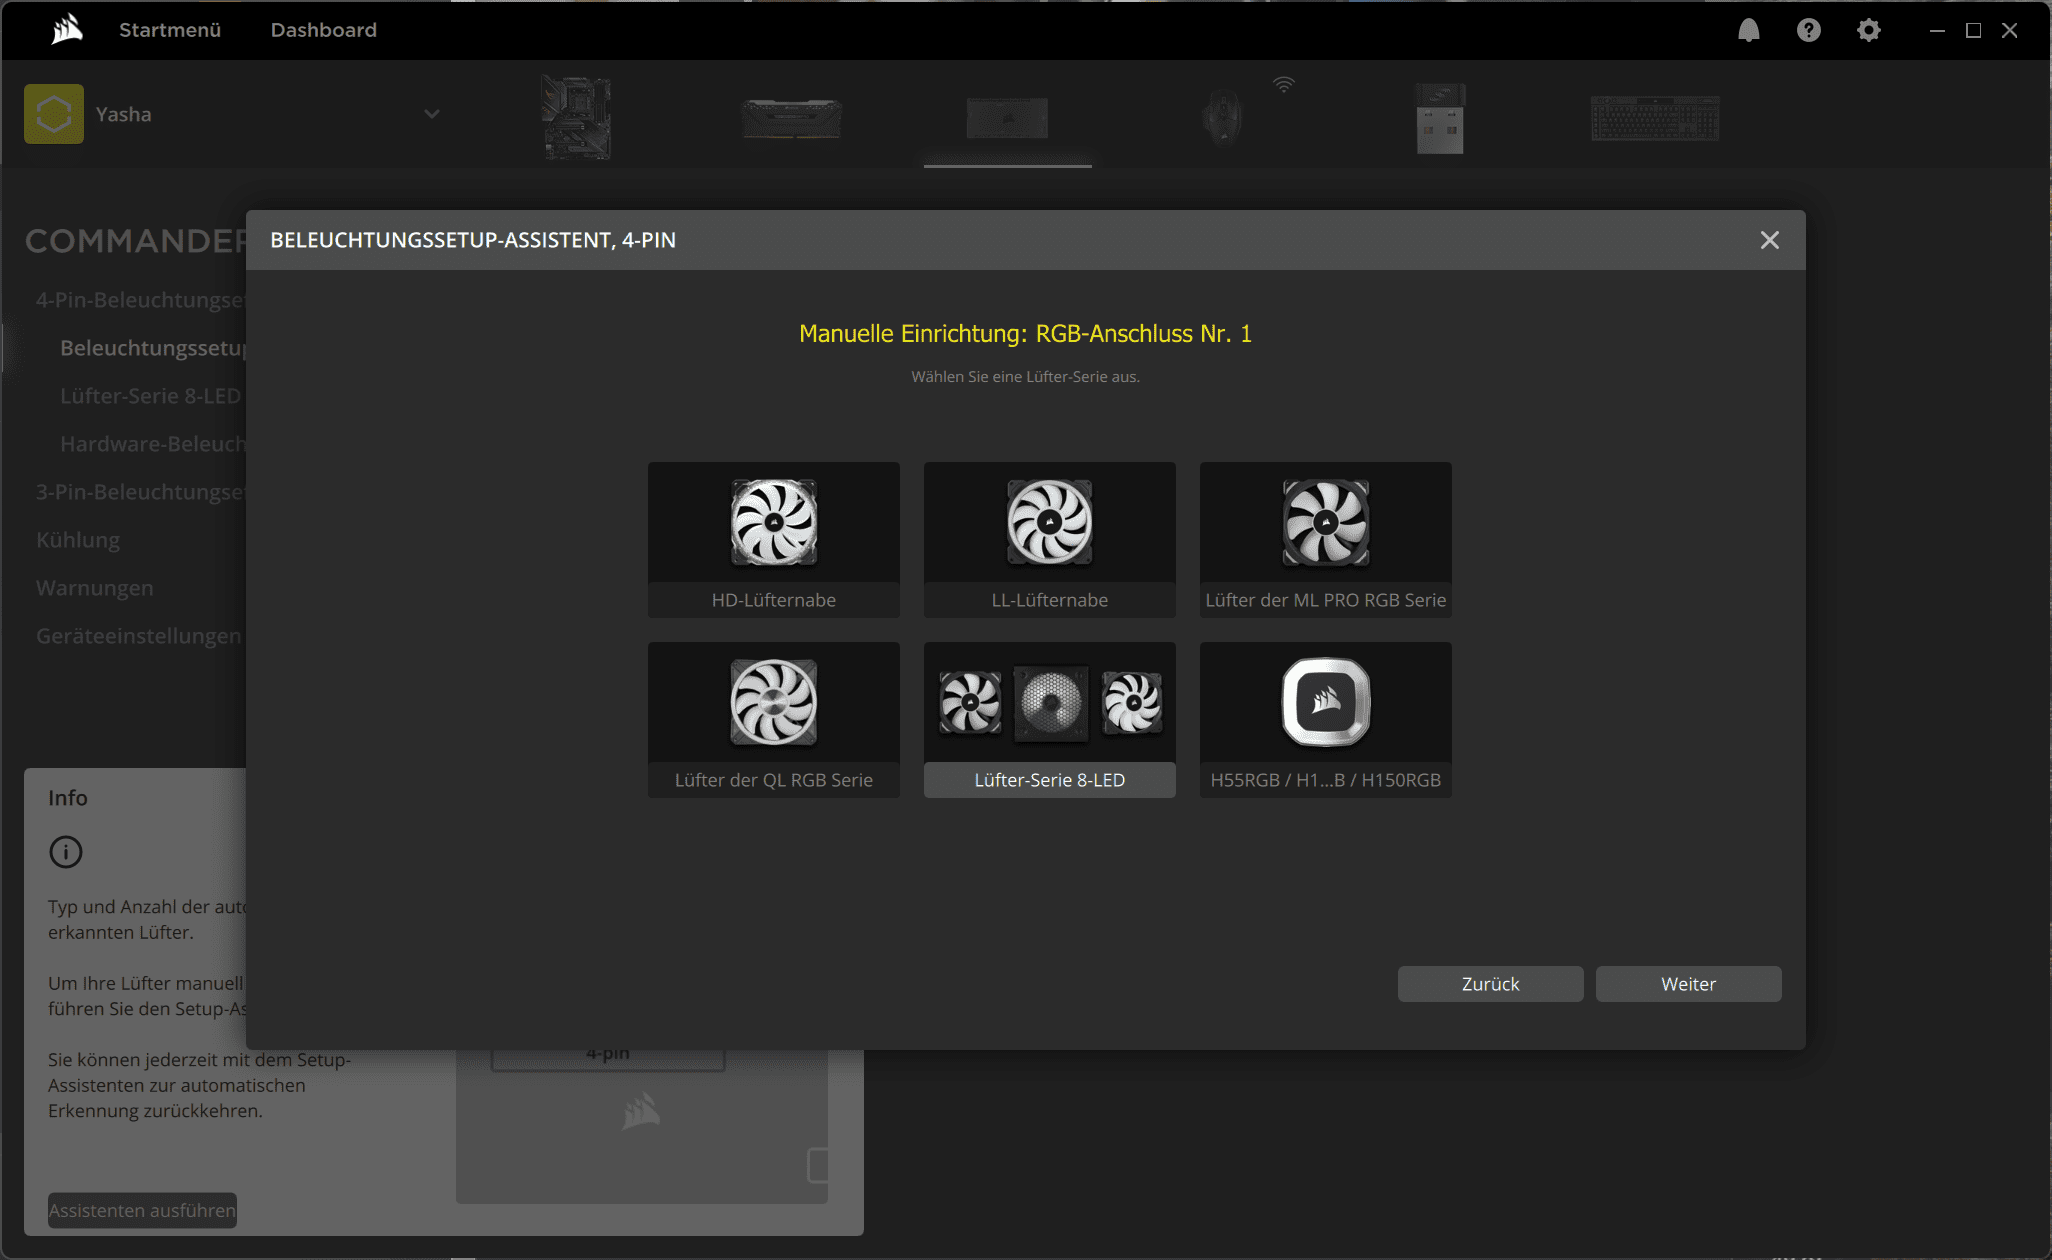Select the motherboard device icon
Screen dimensions: 2052x1260
tap(576, 117)
